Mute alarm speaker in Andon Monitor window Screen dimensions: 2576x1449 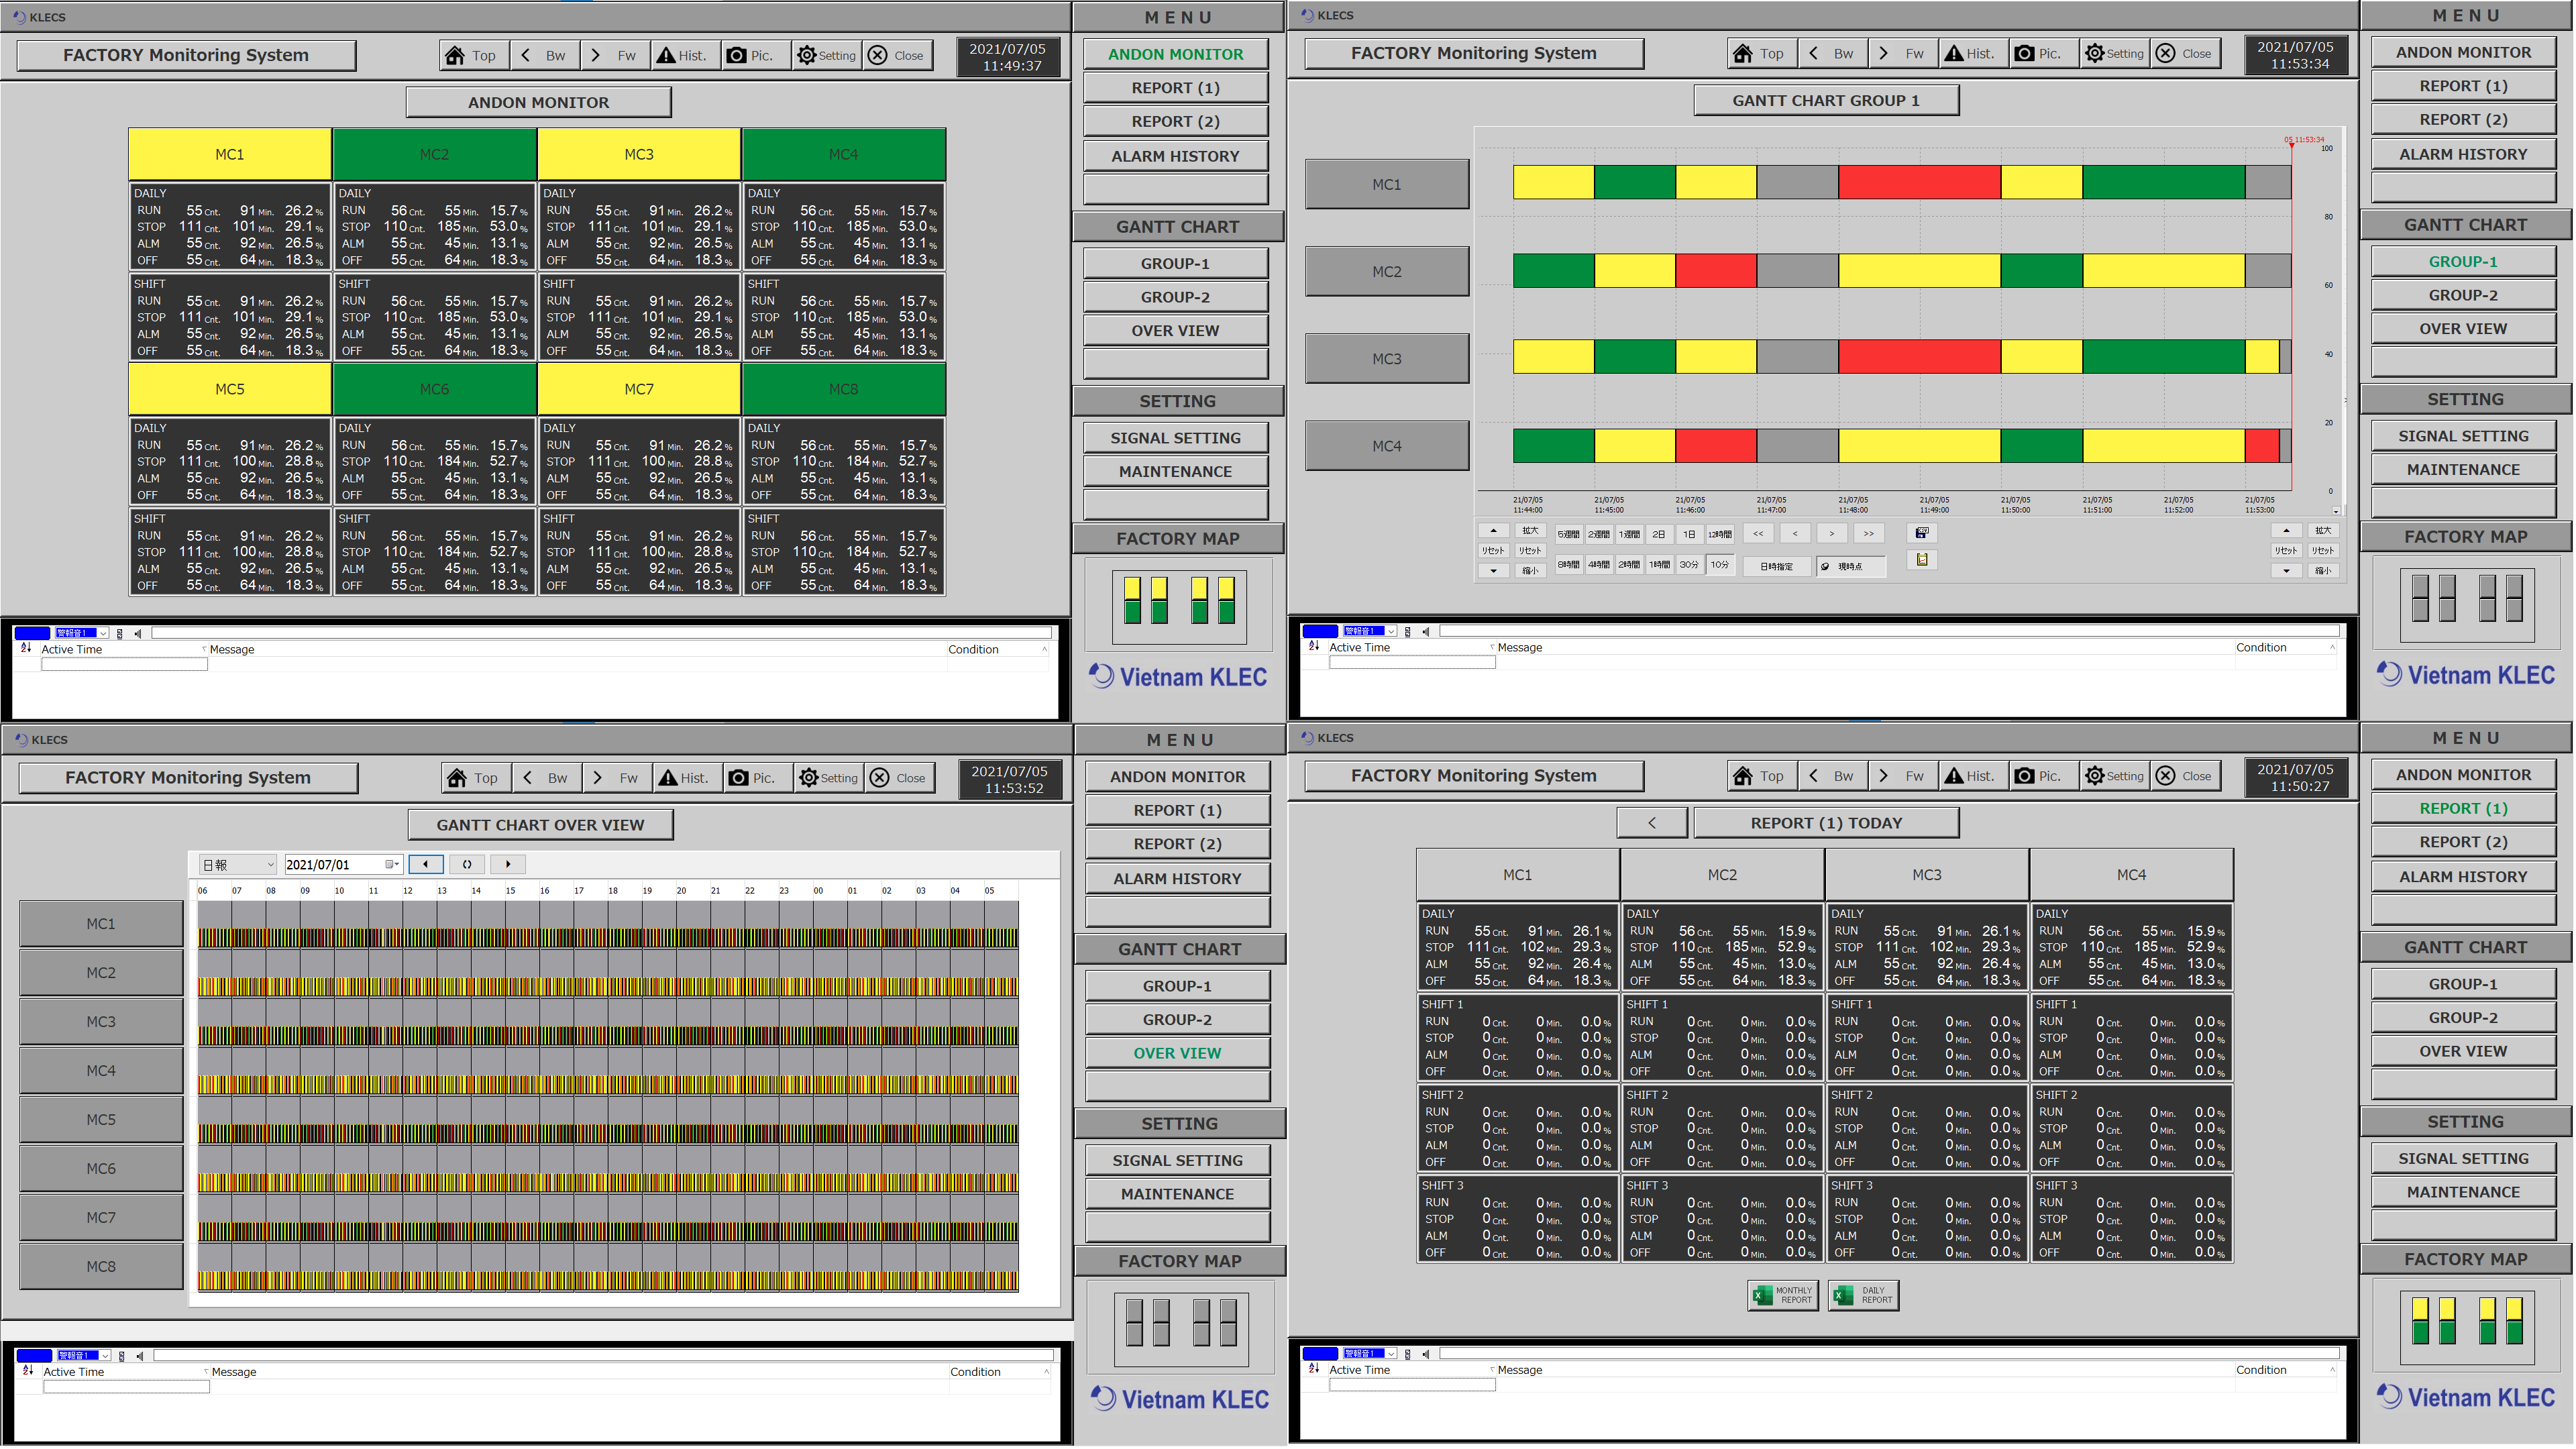(x=138, y=634)
